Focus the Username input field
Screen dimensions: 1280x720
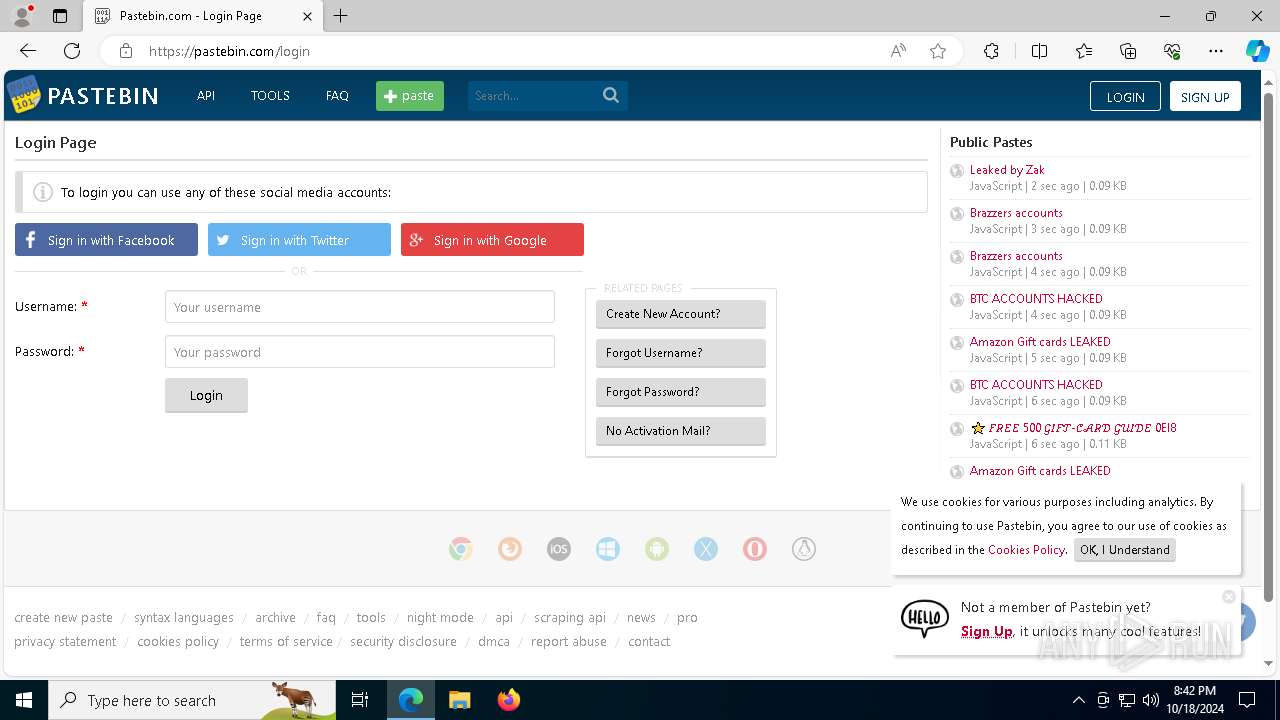pos(360,307)
